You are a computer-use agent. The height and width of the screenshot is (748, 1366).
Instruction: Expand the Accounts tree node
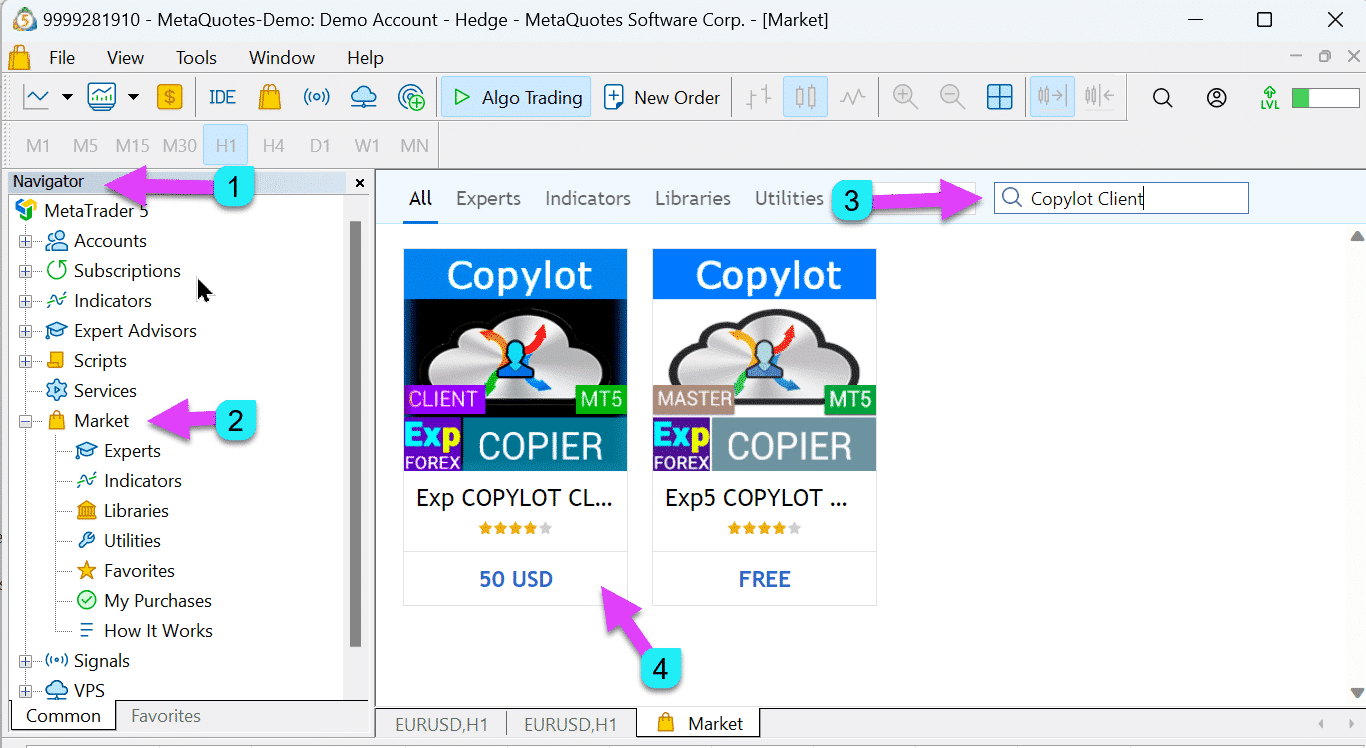pos(26,241)
